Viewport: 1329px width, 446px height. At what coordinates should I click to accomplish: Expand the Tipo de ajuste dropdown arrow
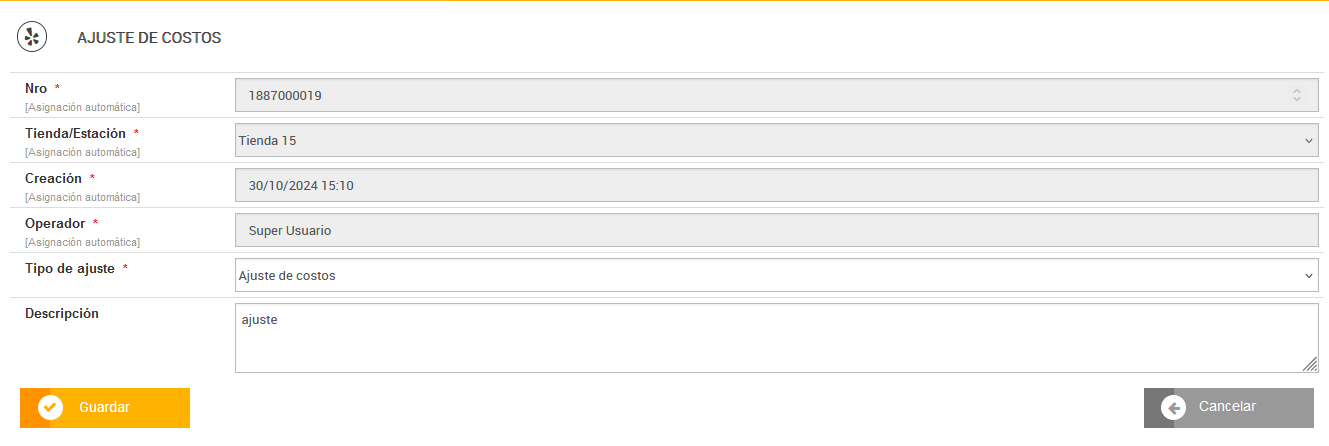point(1309,276)
